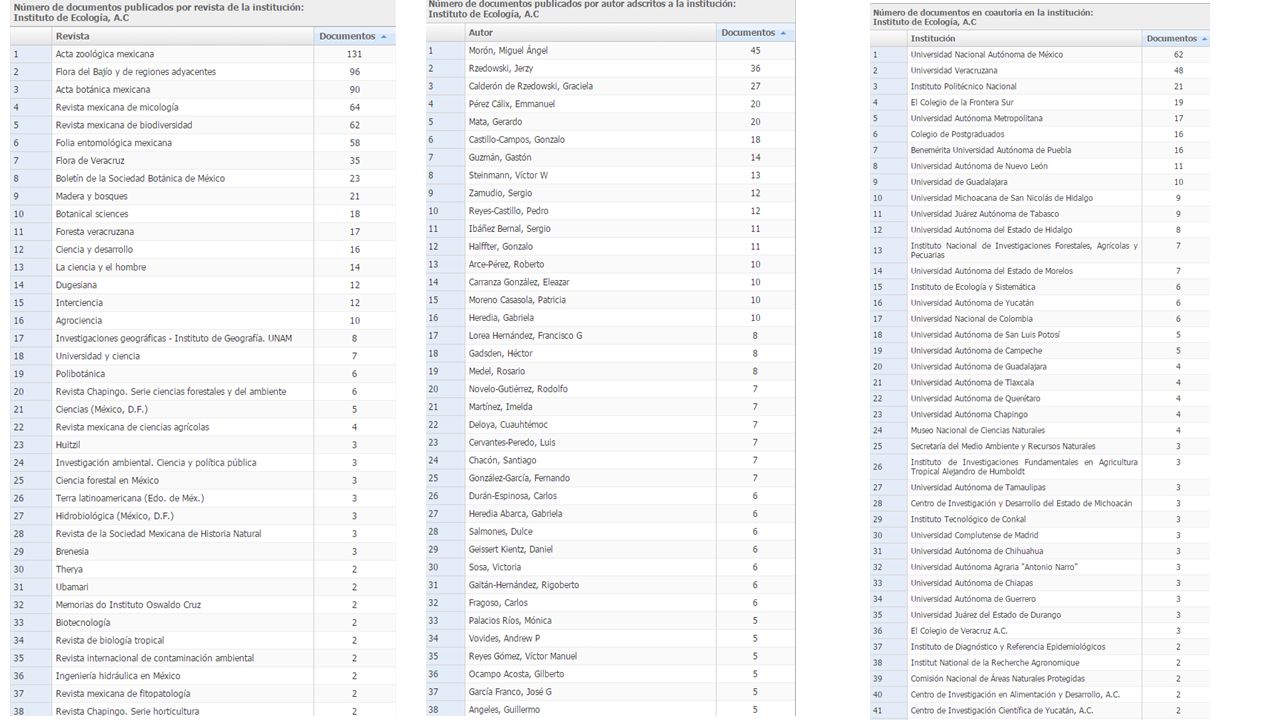1280x720 pixels.
Task: Sort journals table by Documentos arrow
Action: point(385,36)
